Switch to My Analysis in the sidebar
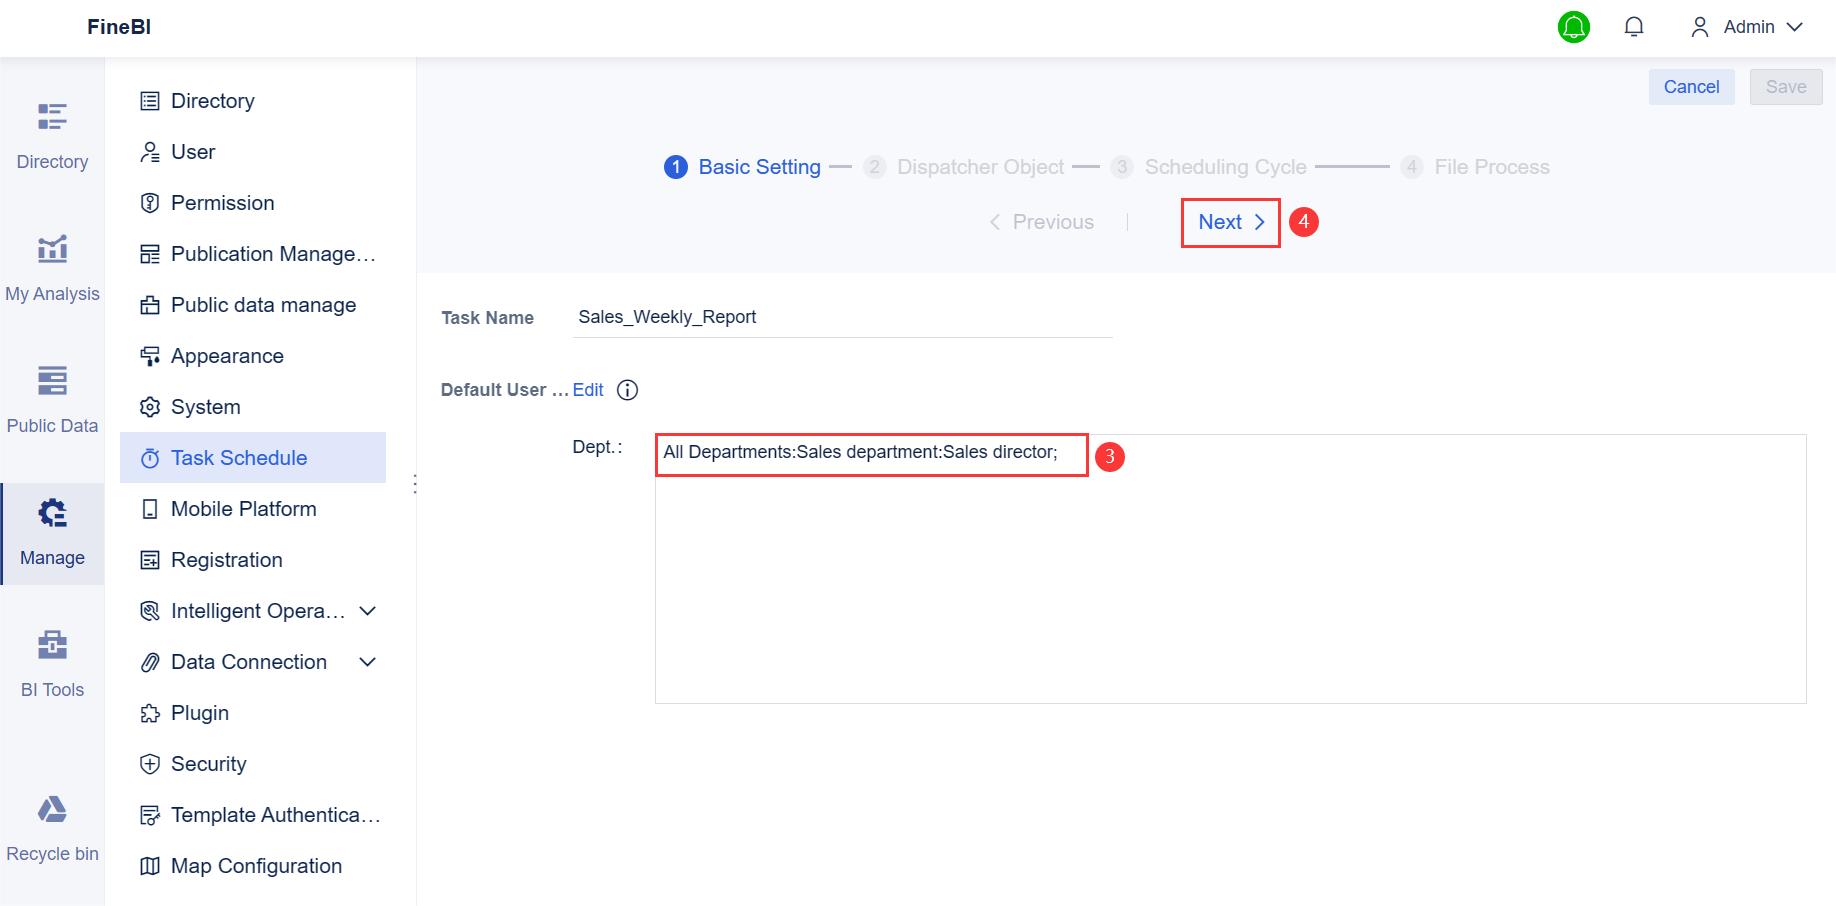1836x906 pixels. coord(52,264)
